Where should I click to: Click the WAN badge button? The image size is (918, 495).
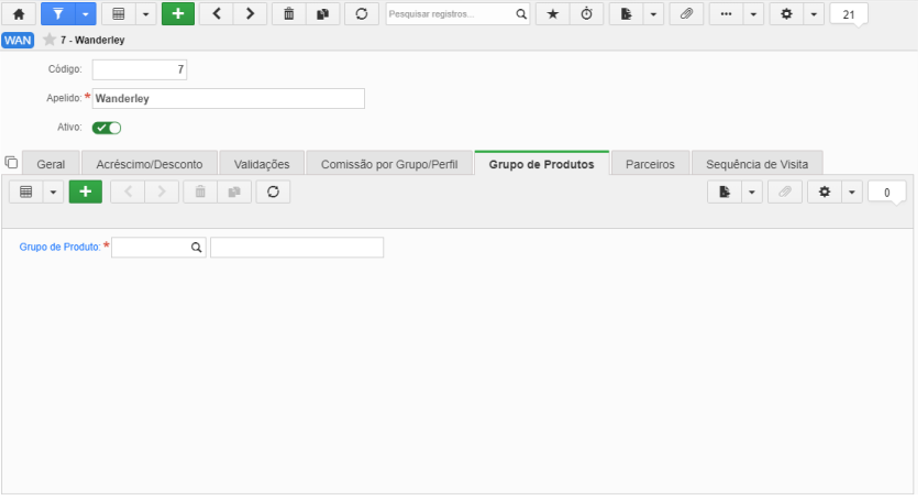(x=18, y=40)
